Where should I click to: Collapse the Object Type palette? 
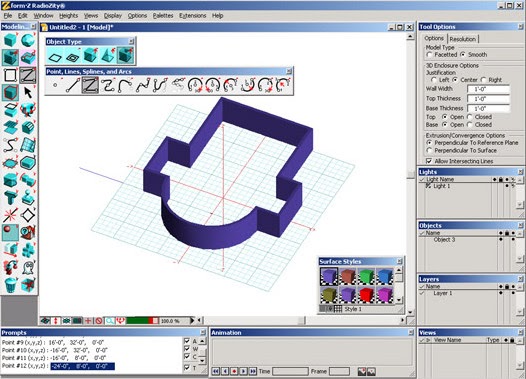[131, 41]
